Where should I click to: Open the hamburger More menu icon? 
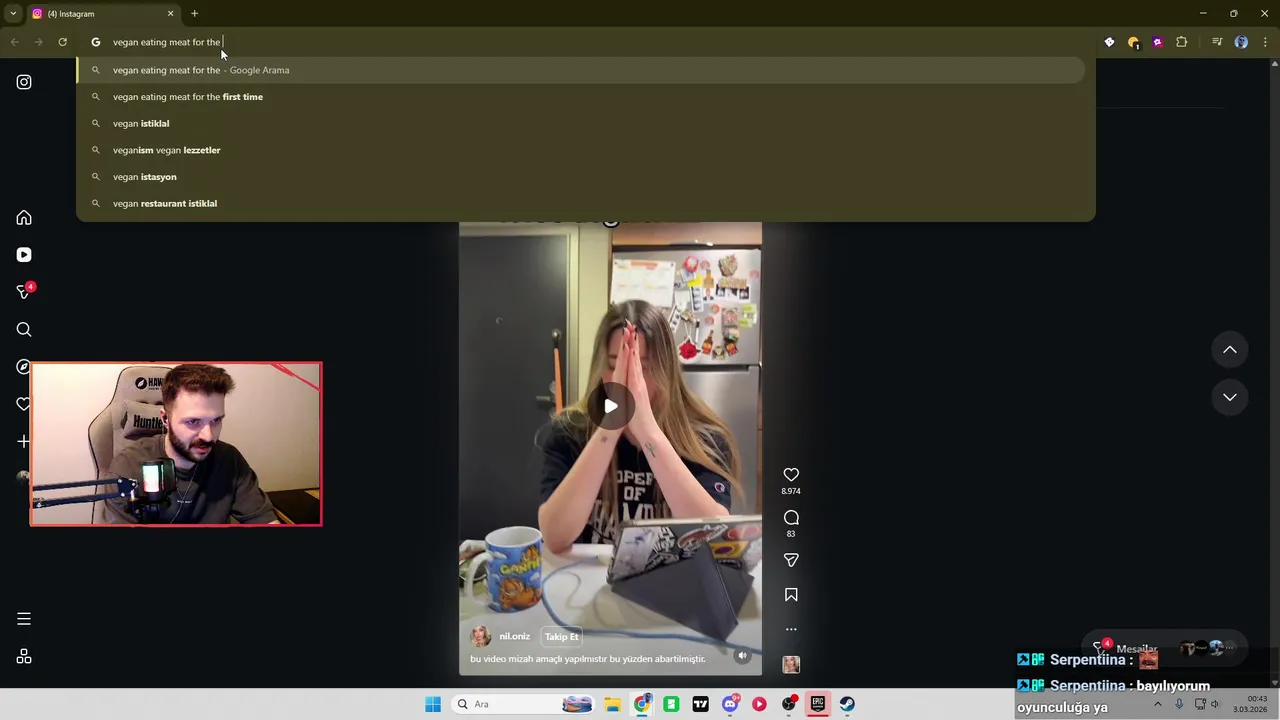[24, 619]
